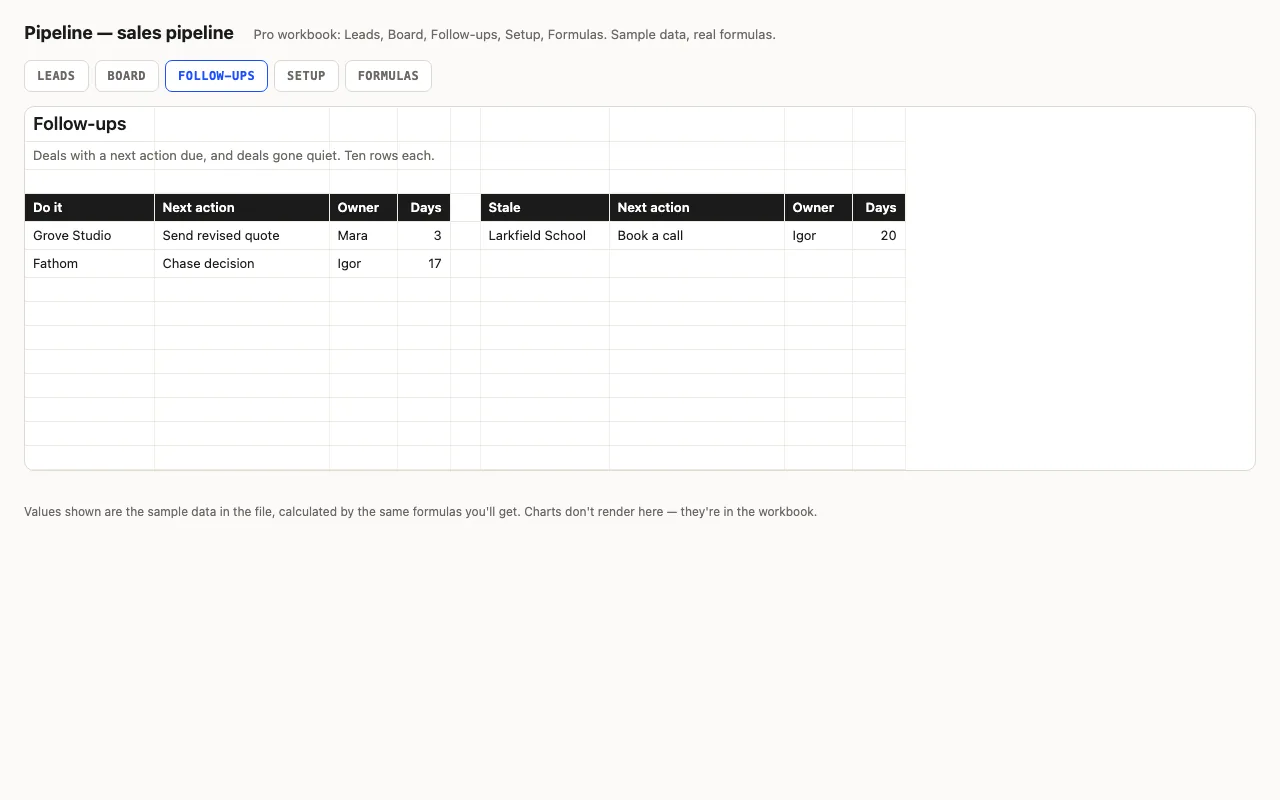Click the Fathom cell
The height and width of the screenshot is (800, 1280).
click(90, 264)
